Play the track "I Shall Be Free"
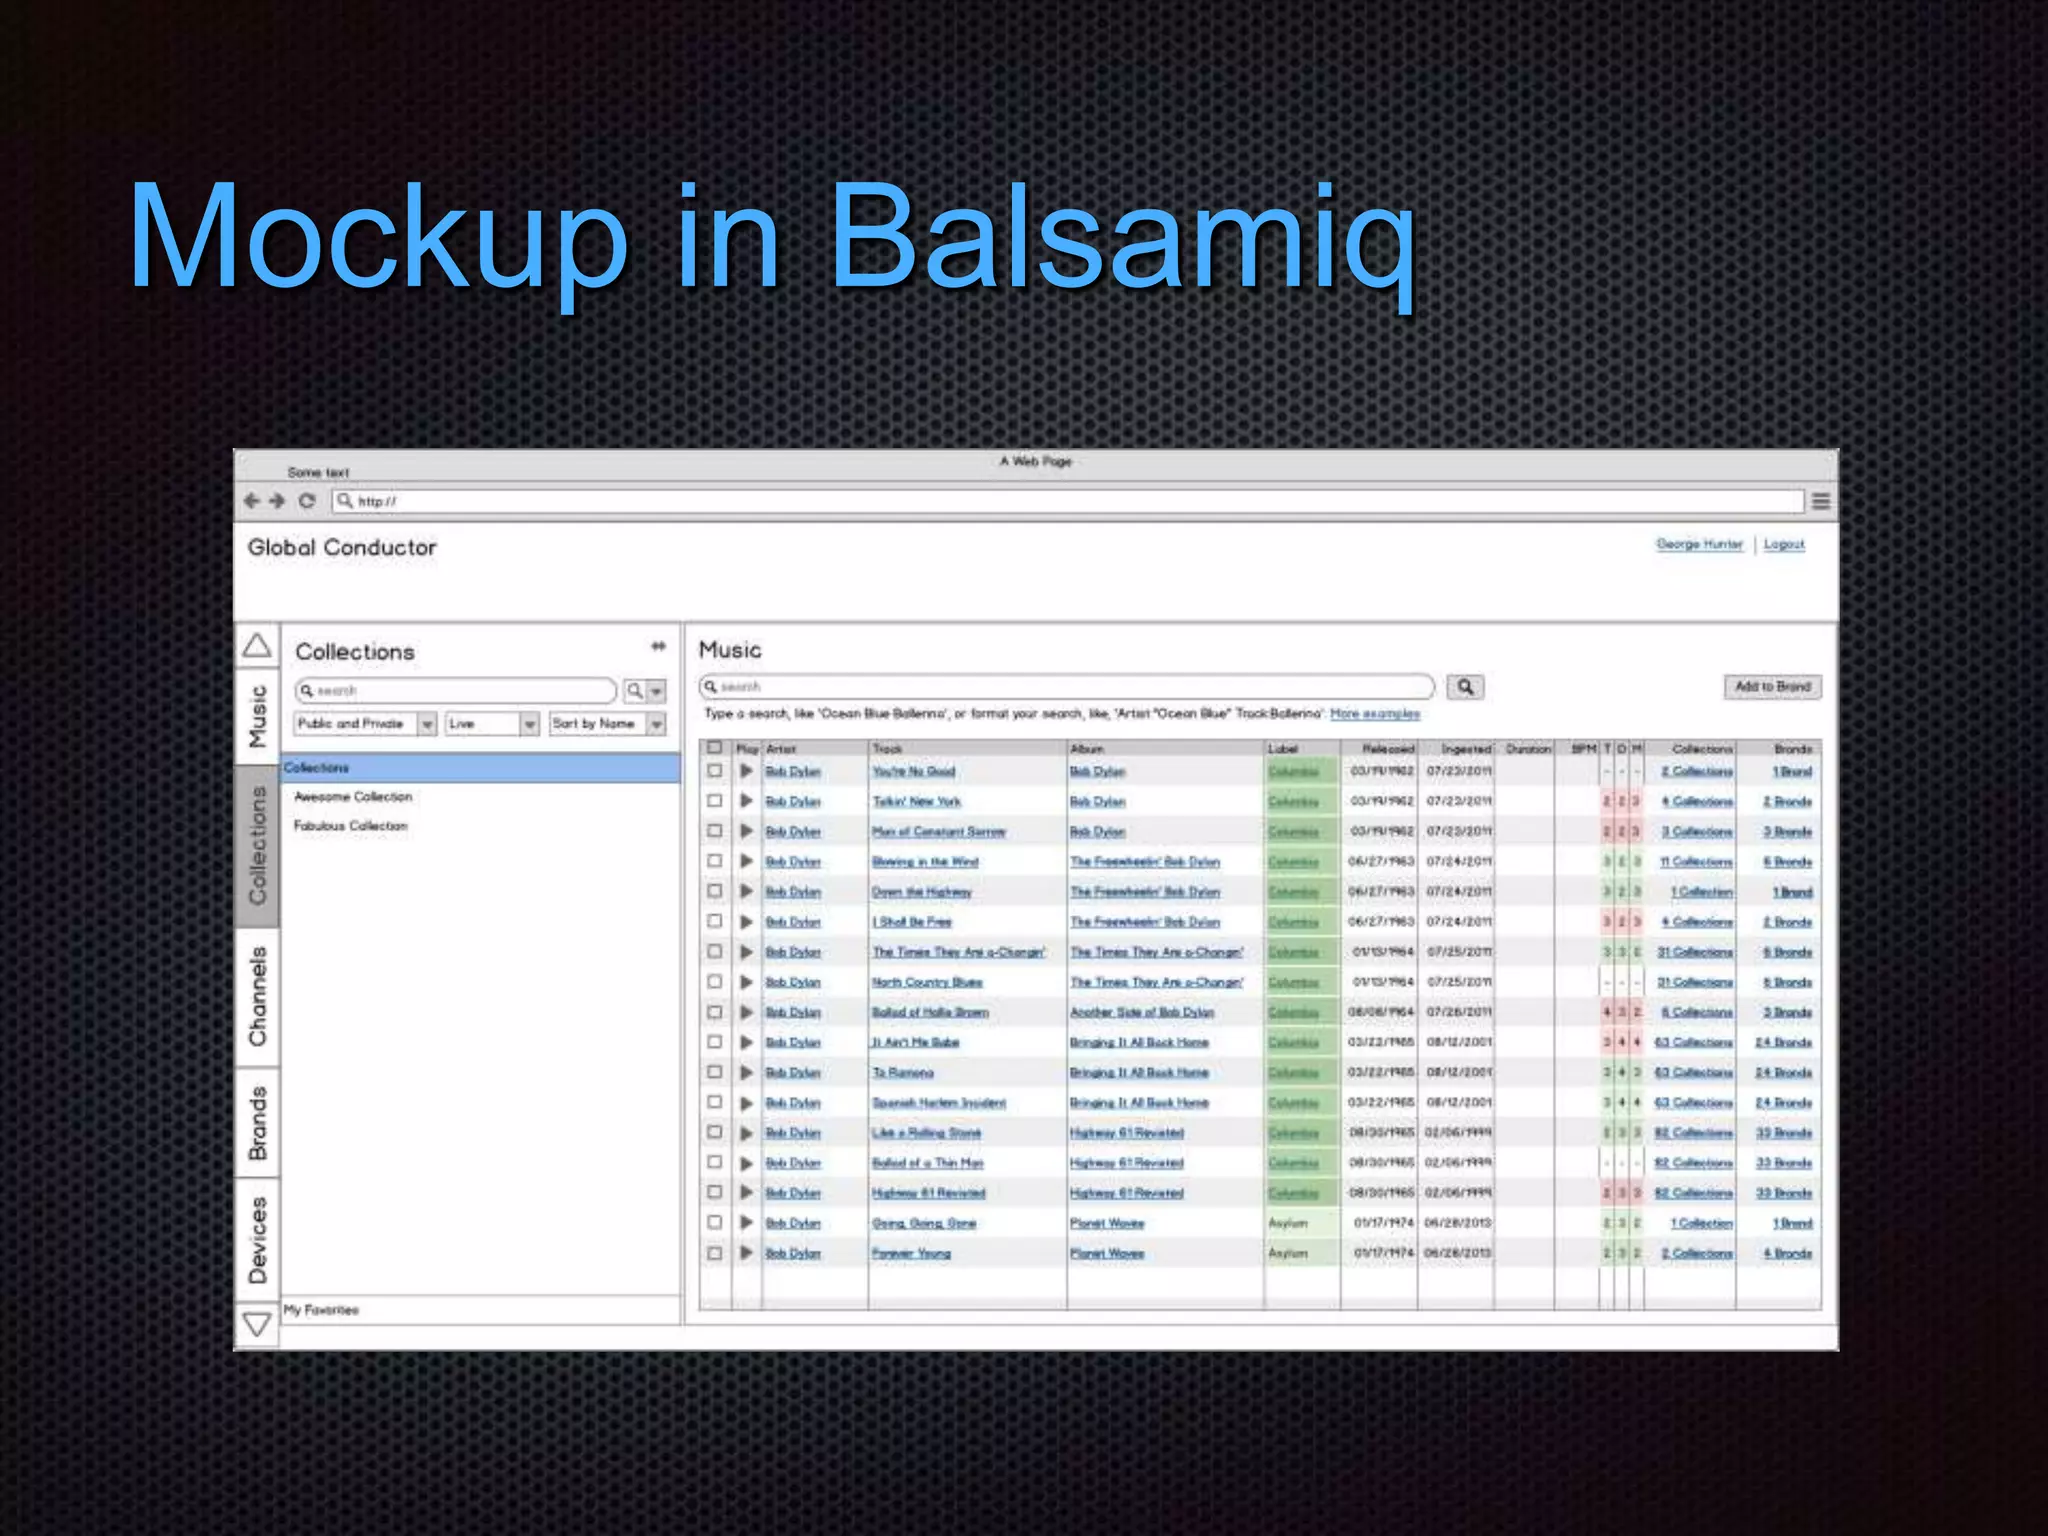2048x1536 pixels. pos(746,921)
